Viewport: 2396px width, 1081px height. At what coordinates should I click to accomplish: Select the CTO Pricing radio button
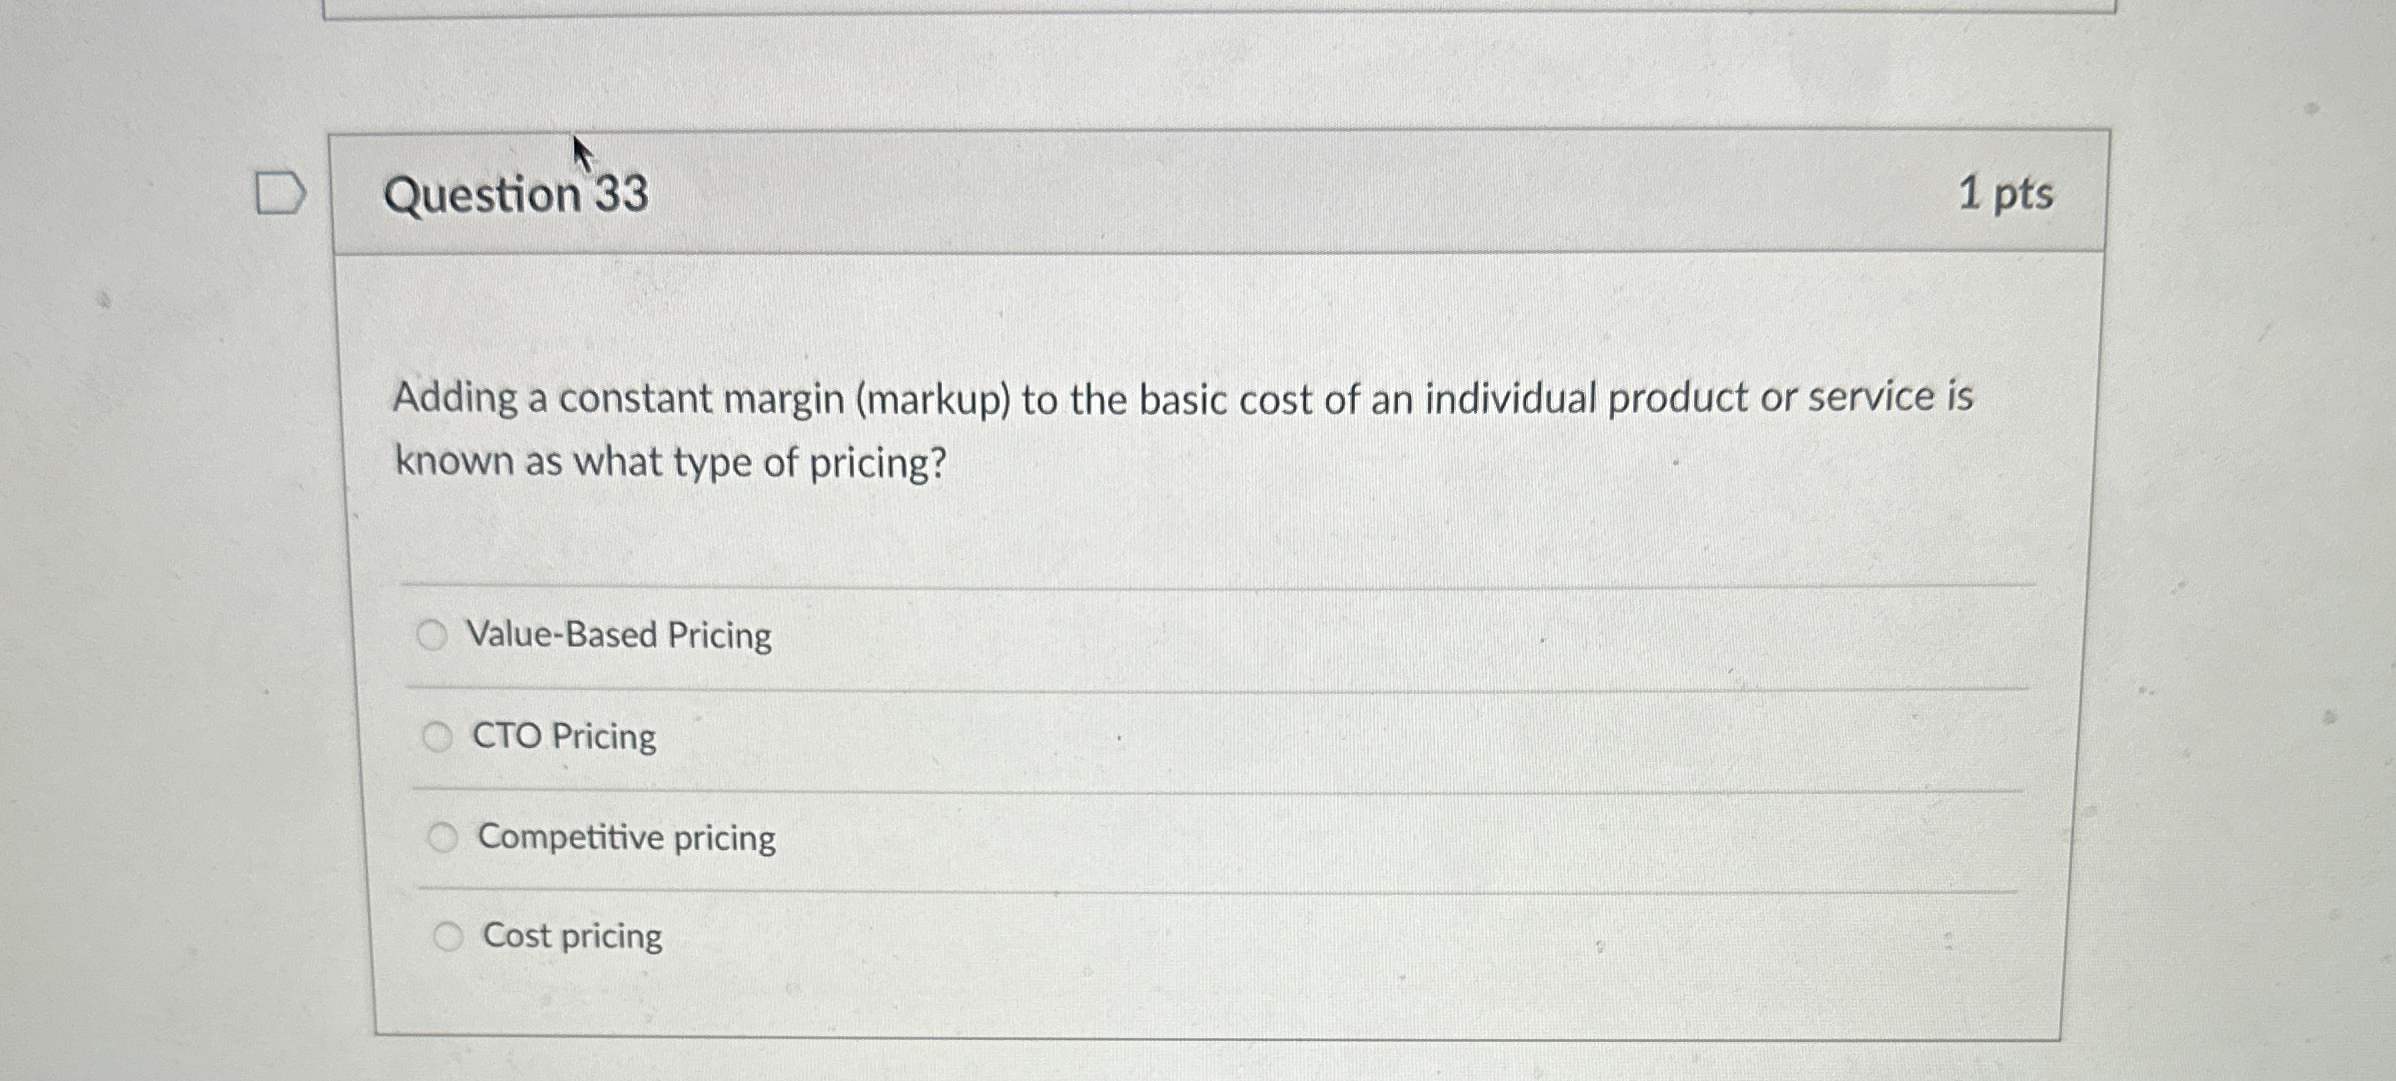[x=438, y=737]
